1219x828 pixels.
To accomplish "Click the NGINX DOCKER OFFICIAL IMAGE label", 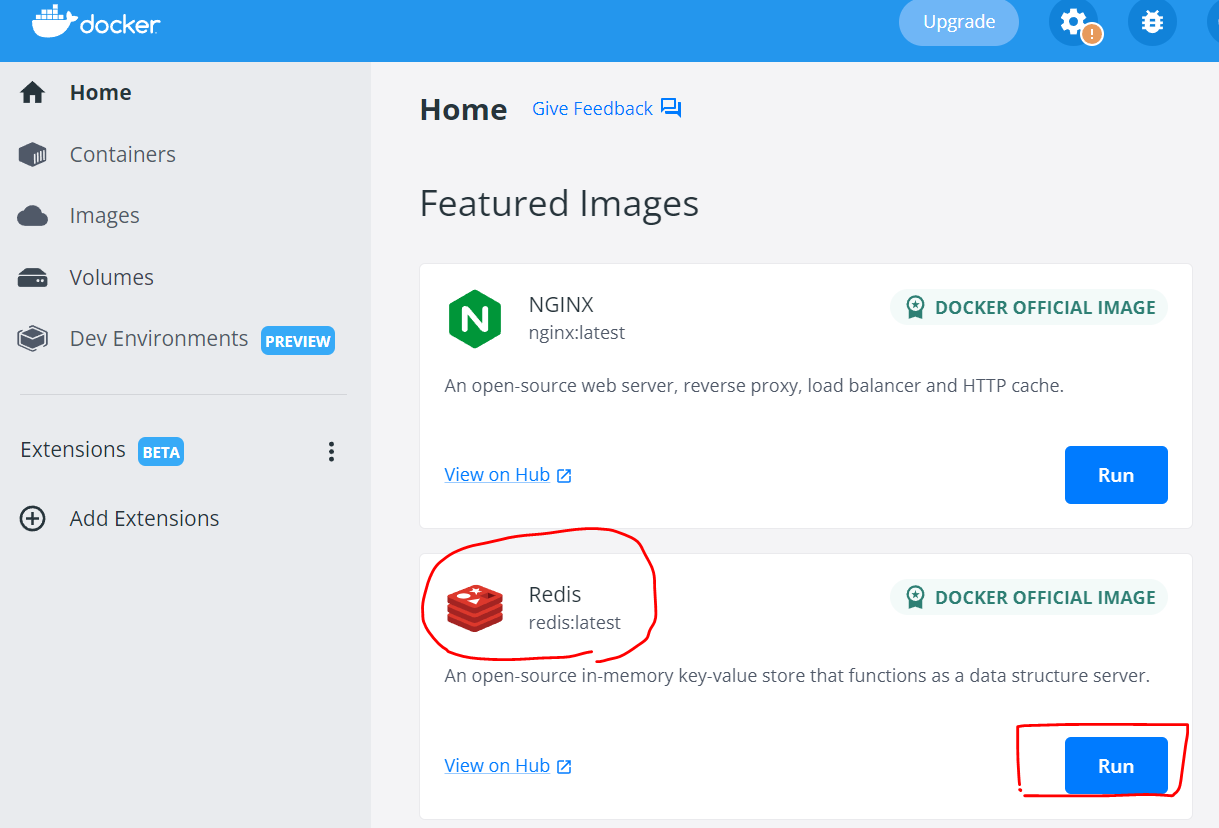I will pos(1045,308).
